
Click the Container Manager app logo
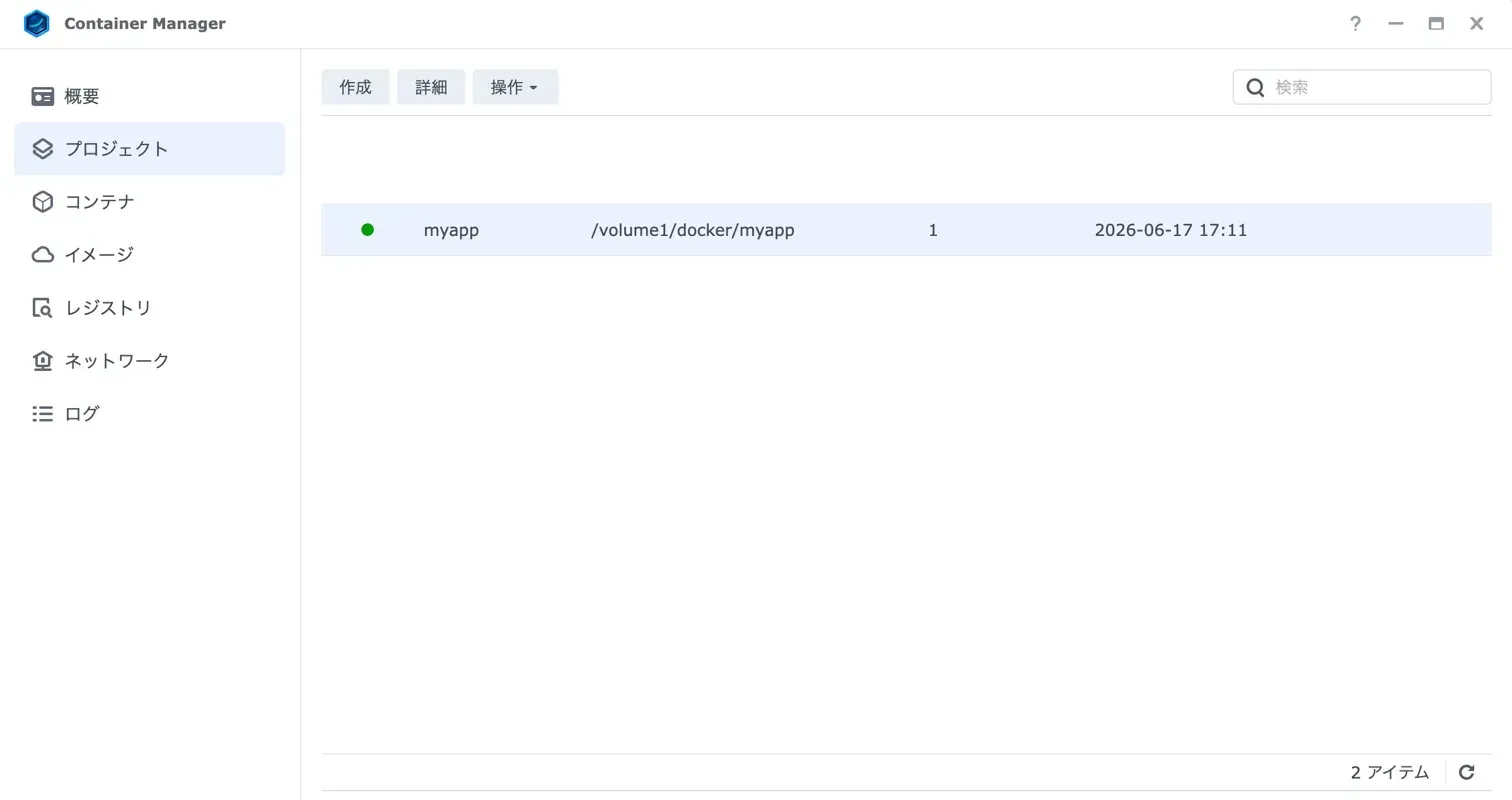click(x=37, y=24)
